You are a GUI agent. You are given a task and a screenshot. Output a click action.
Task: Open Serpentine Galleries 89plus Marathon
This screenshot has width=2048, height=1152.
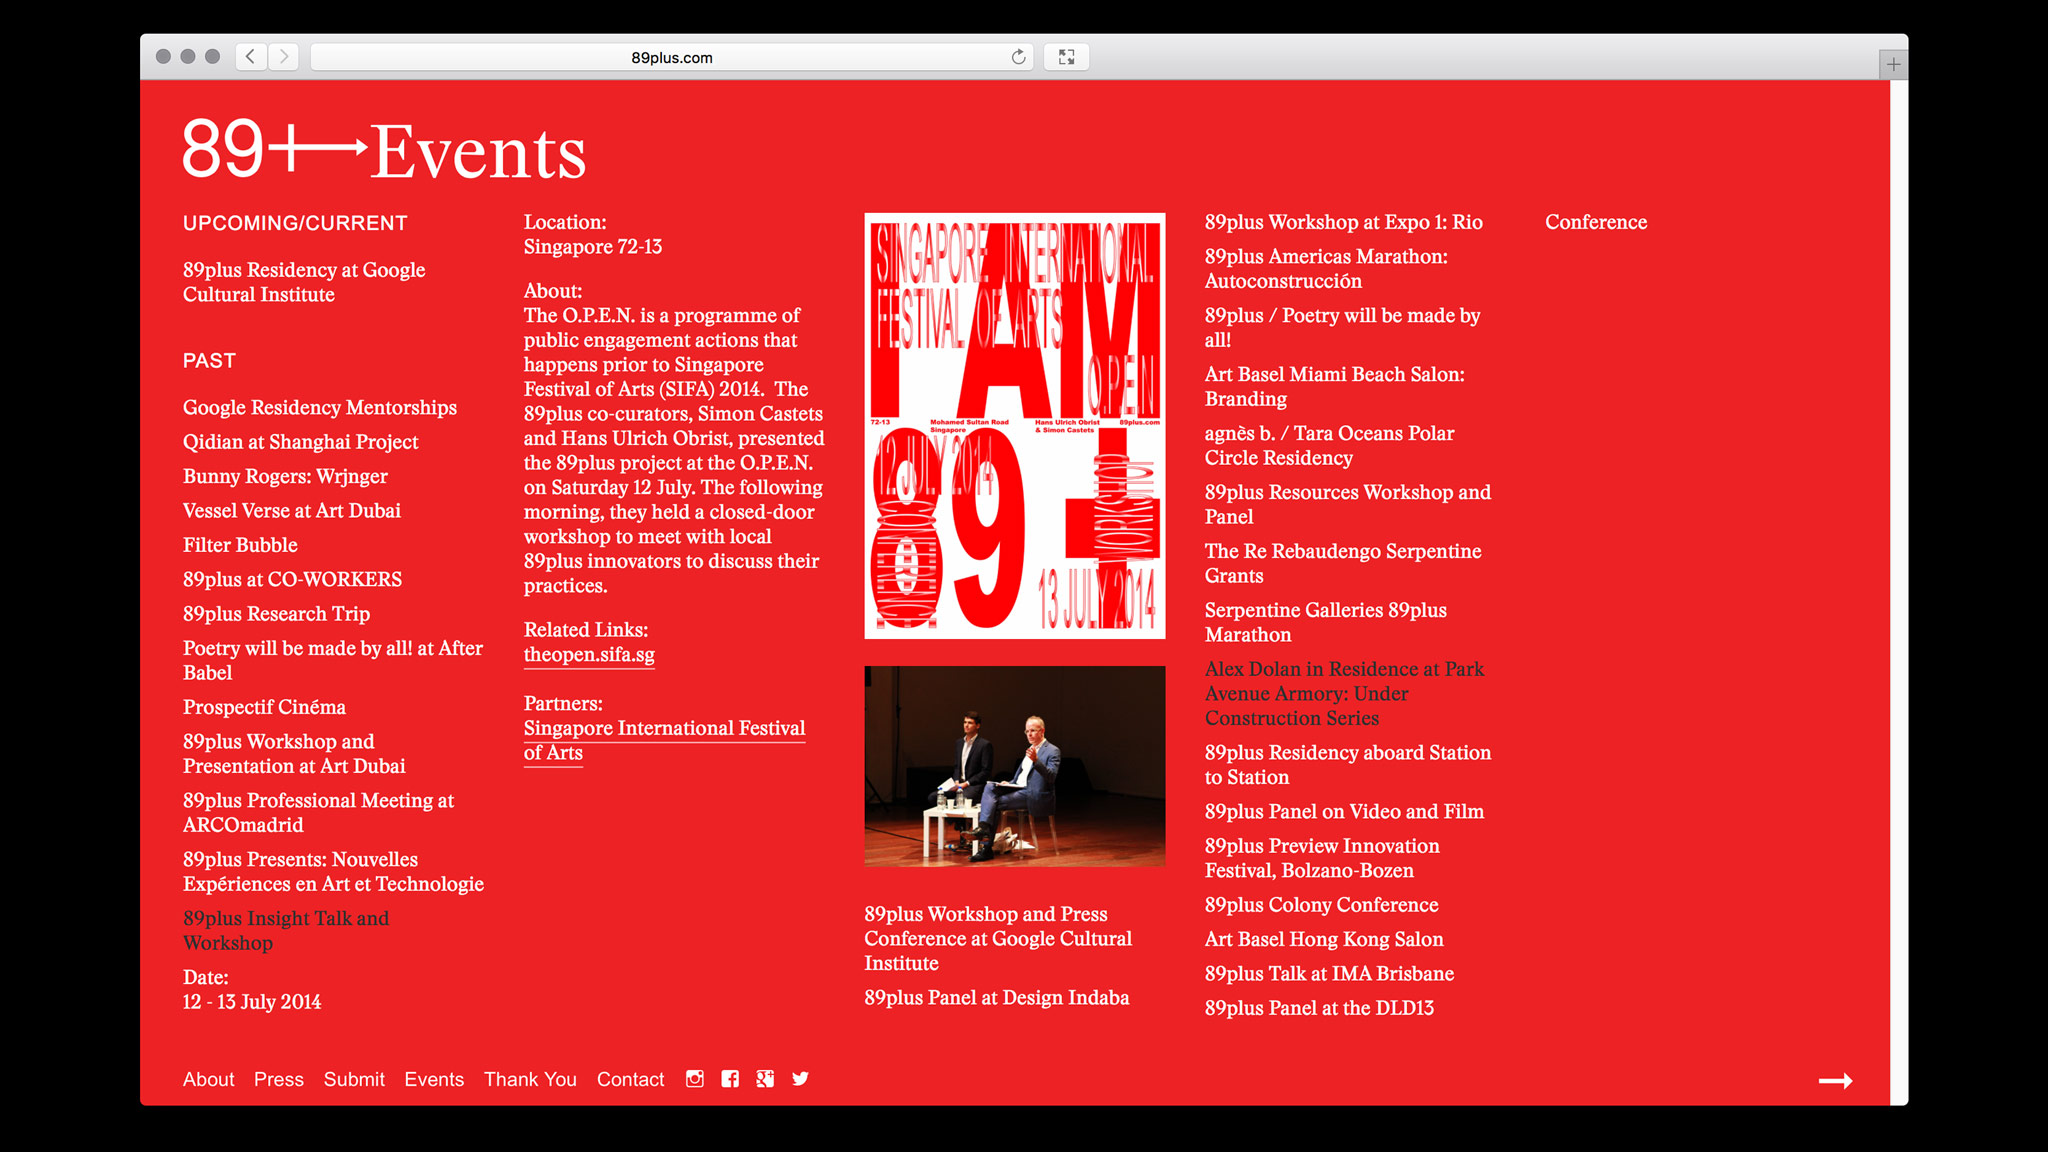[x=1325, y=622]
